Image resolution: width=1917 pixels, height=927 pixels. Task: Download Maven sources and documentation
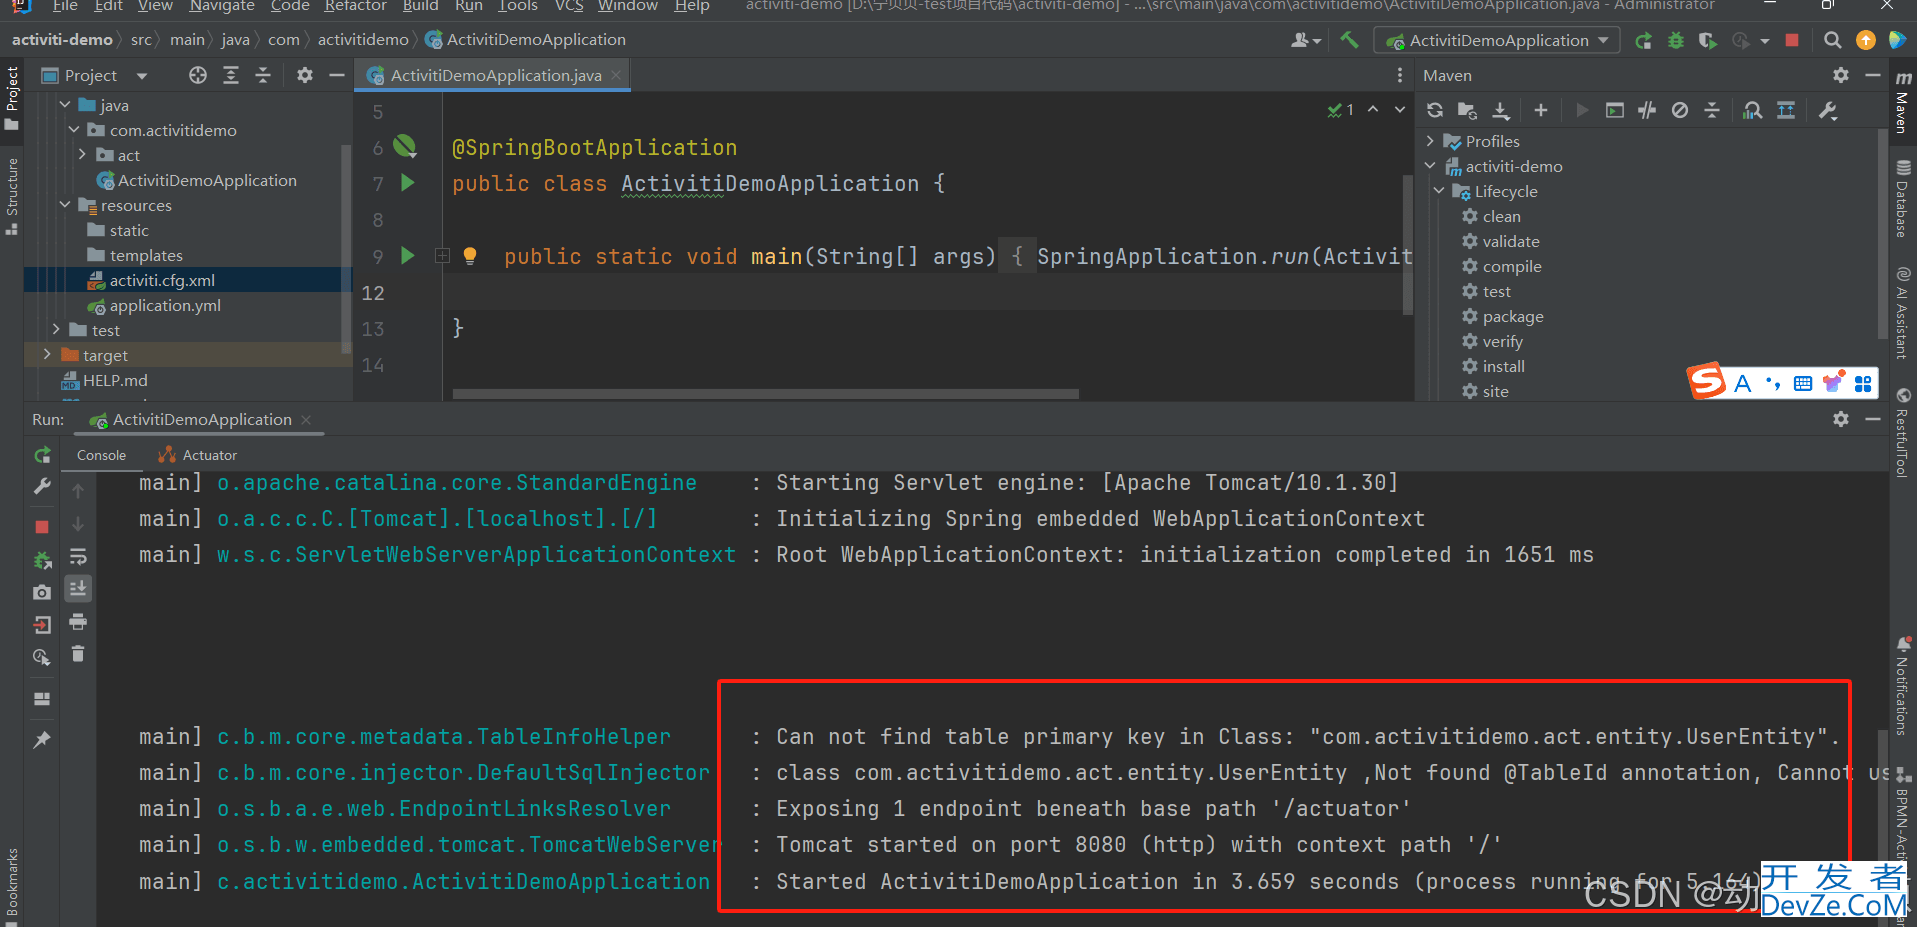point(1501,110)
